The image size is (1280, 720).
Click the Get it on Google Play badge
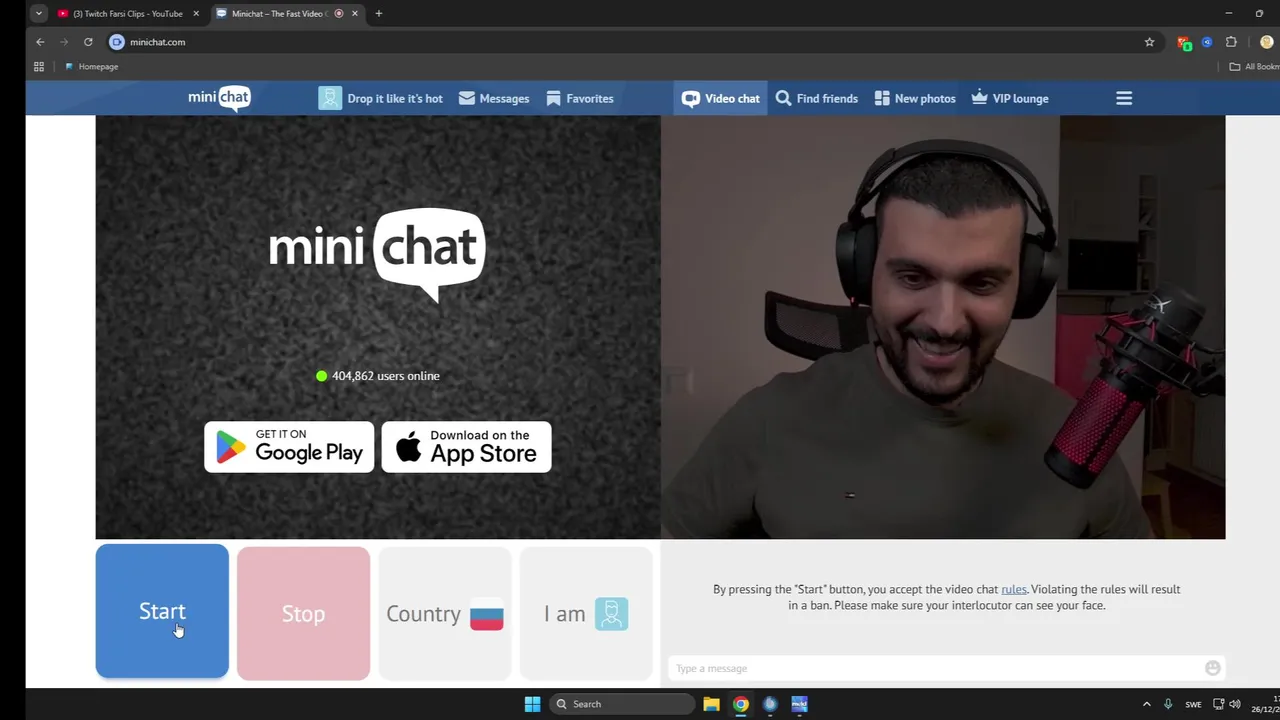pyautogui.click(x=289, y=447)
